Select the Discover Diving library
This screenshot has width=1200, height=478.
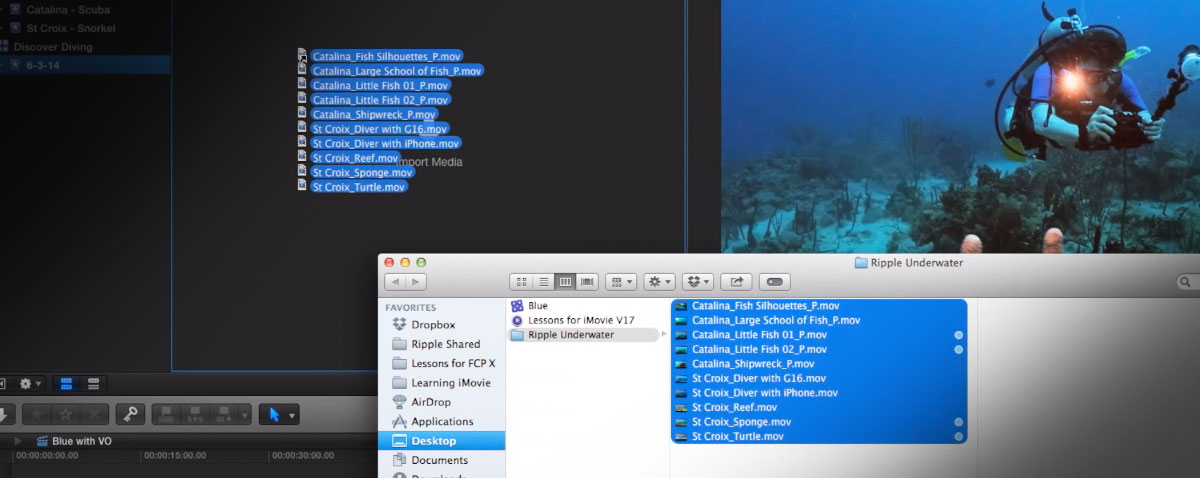click(53, 46)
